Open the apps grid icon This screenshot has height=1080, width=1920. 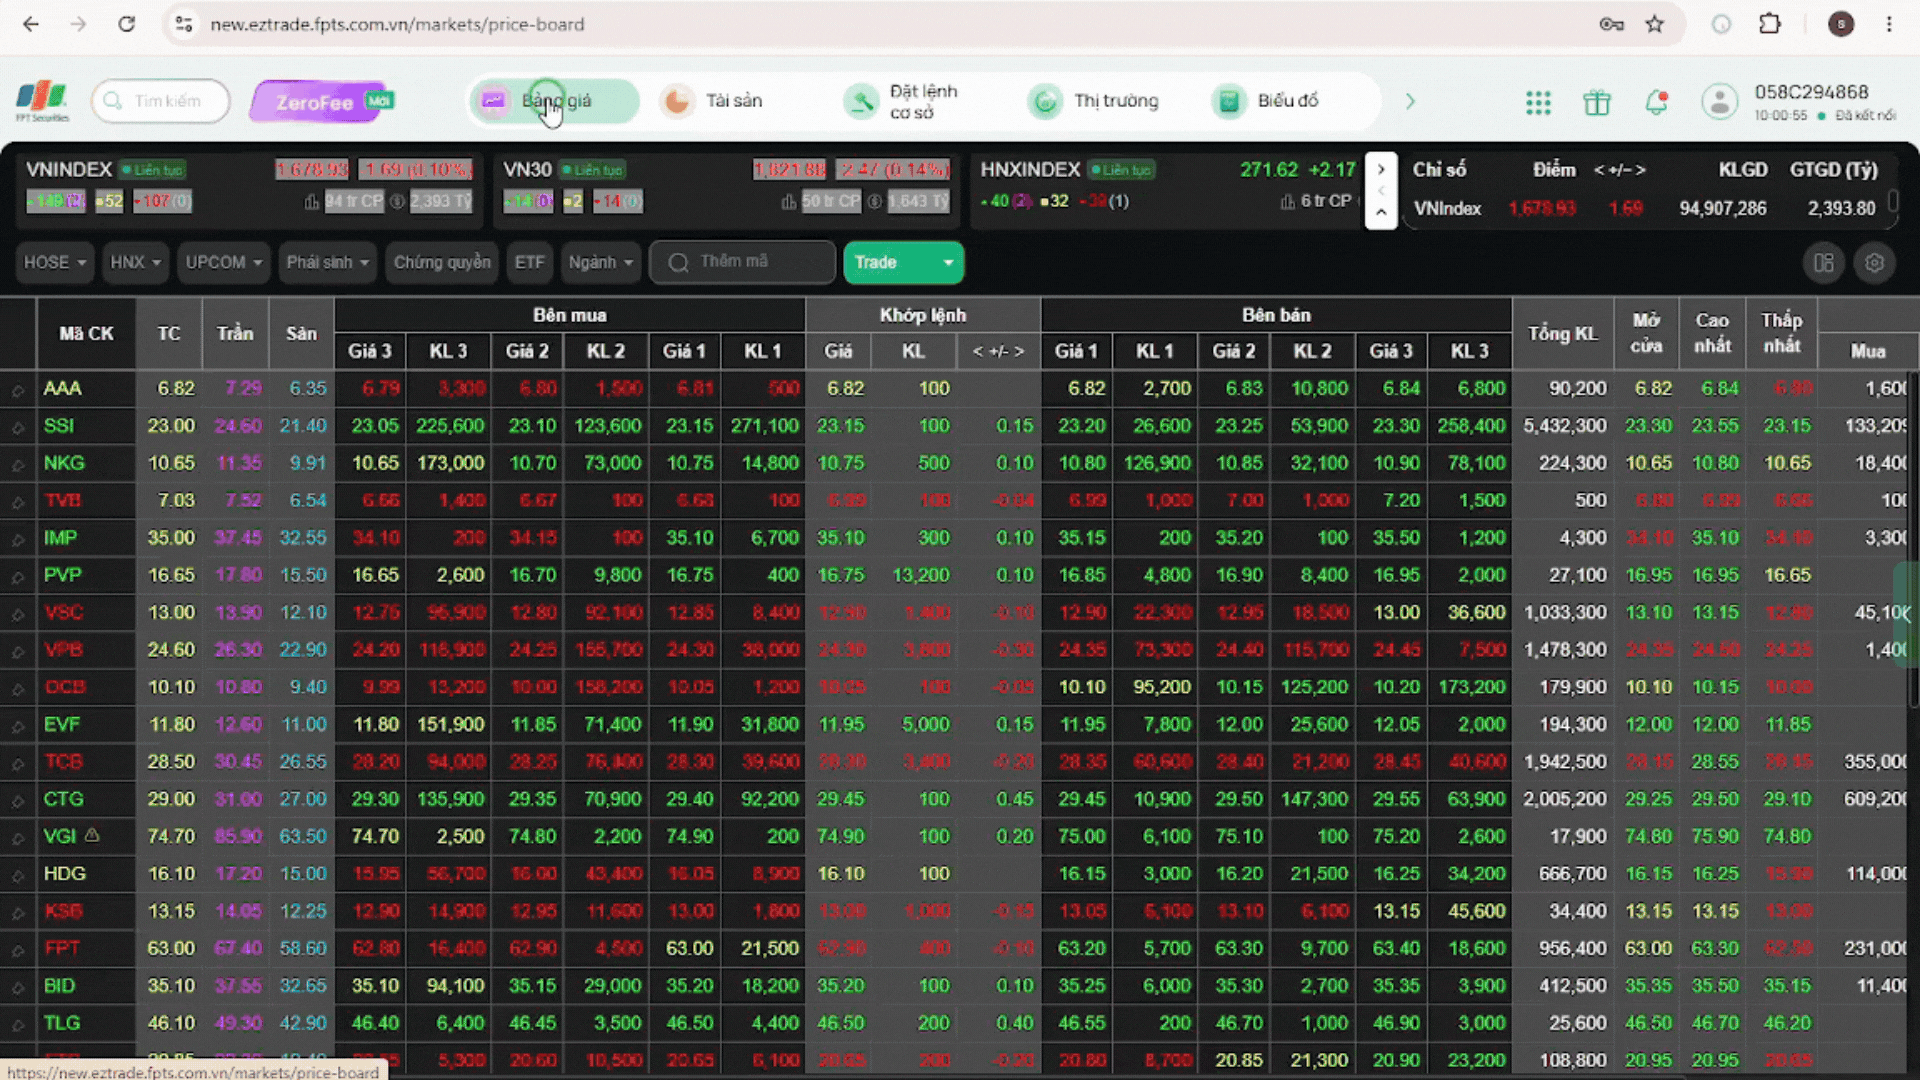(1538, 102)
